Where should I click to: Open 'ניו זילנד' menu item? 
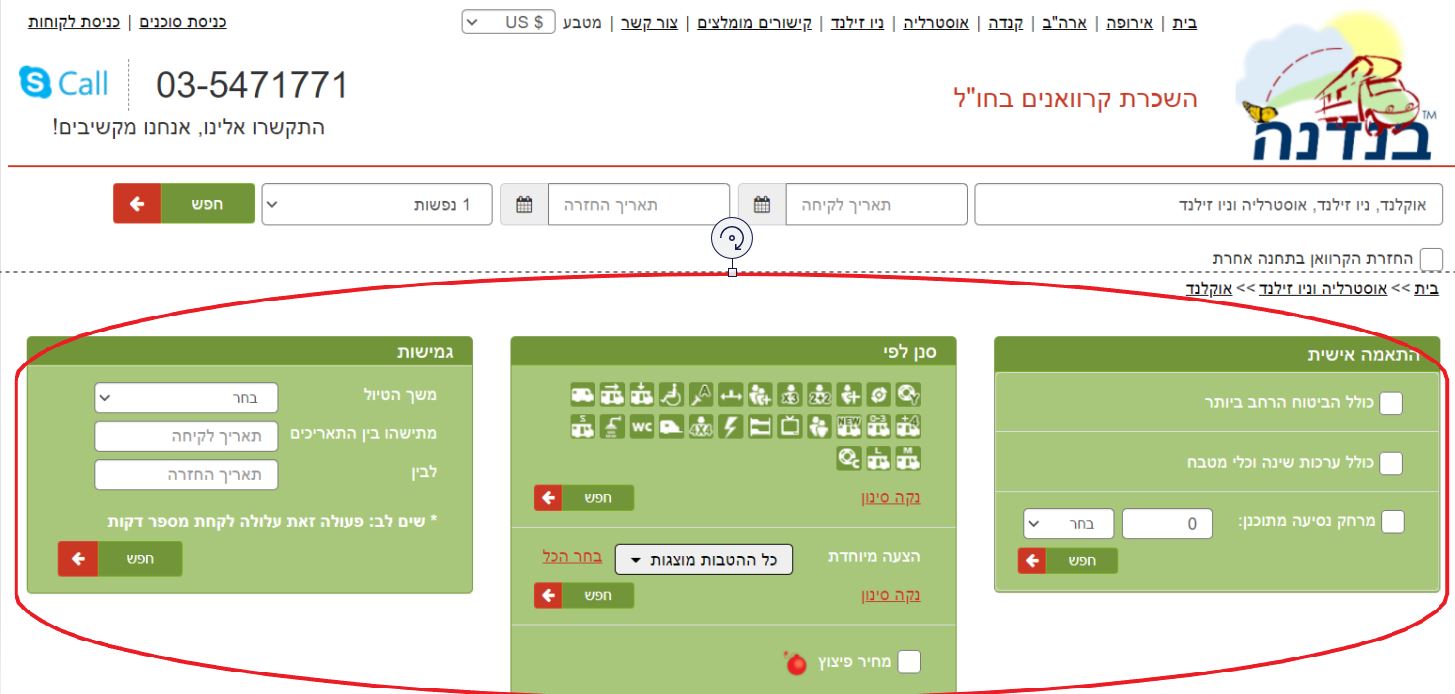857,22
